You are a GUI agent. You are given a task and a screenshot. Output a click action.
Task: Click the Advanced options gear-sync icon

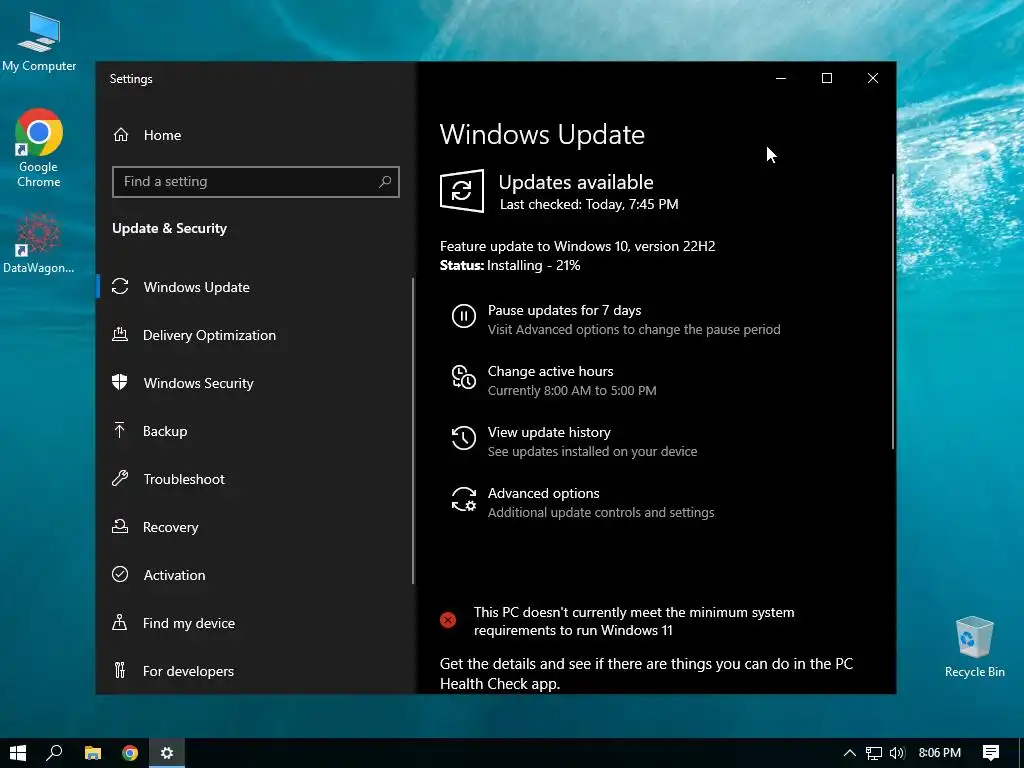464,500
